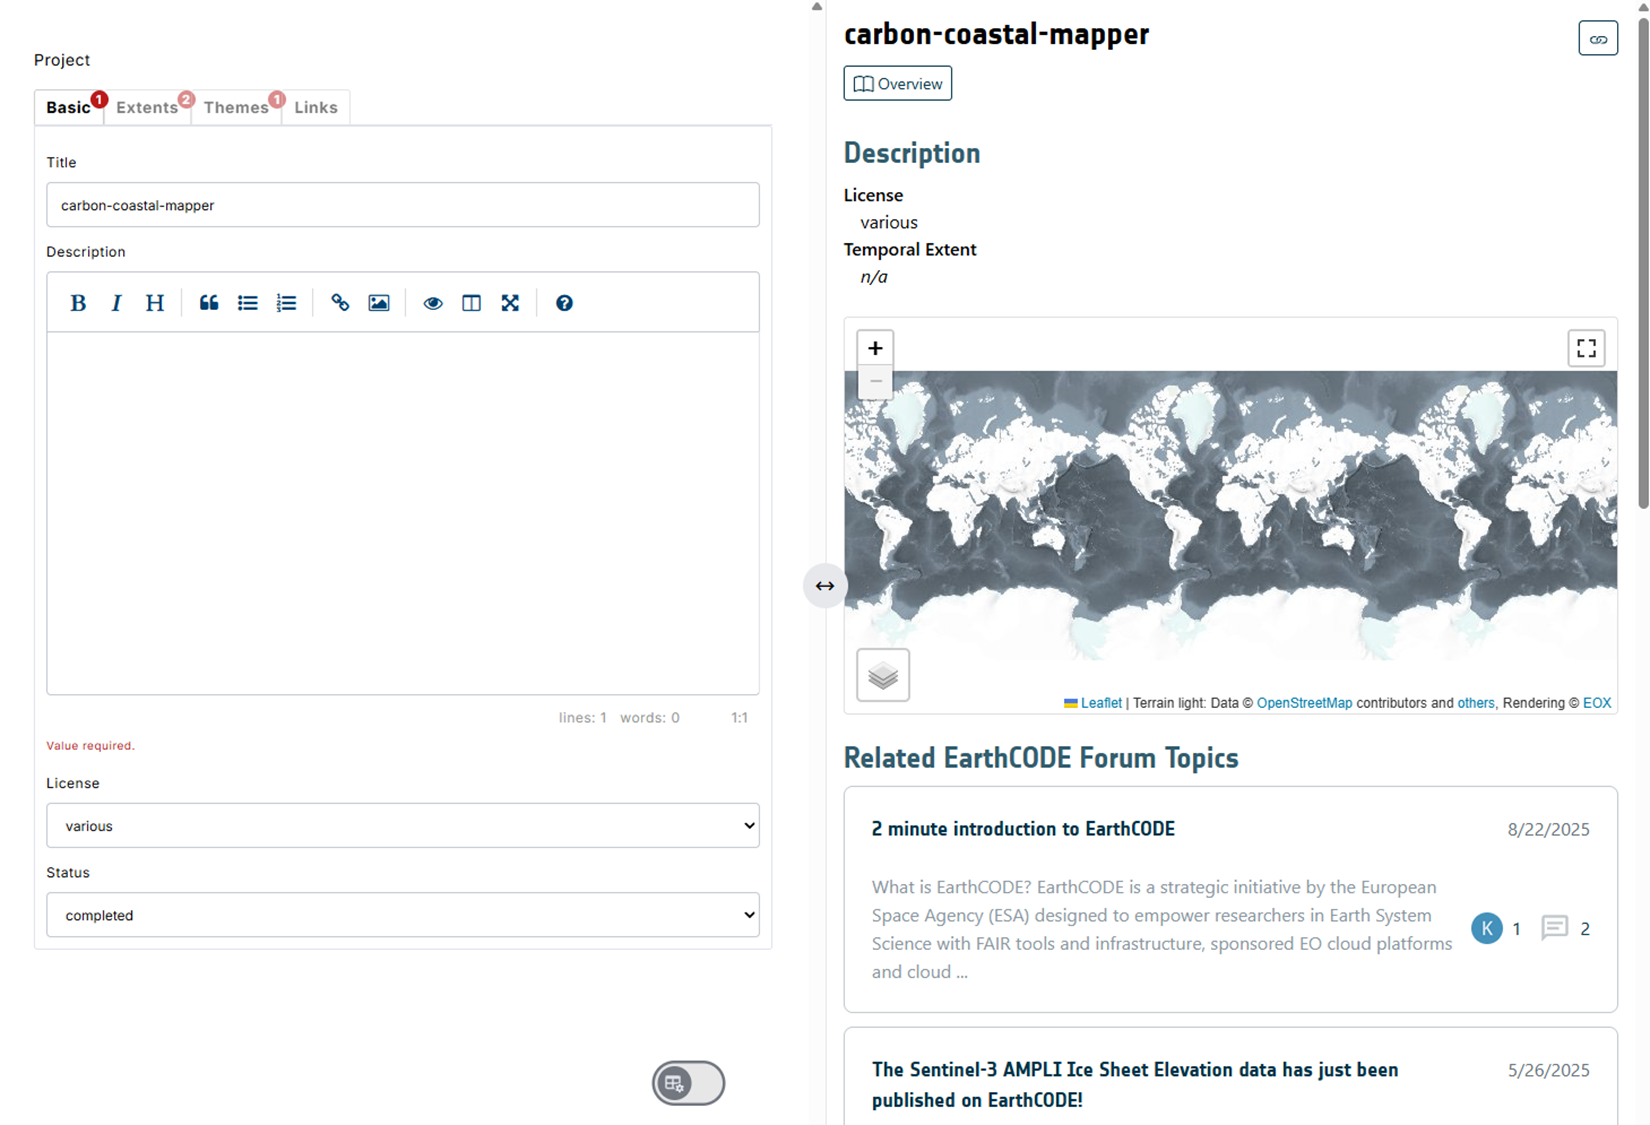This screenshot has width=1650, height=1125.
Task: Switch to the Extents tab
Action: [x=148, y=107]
